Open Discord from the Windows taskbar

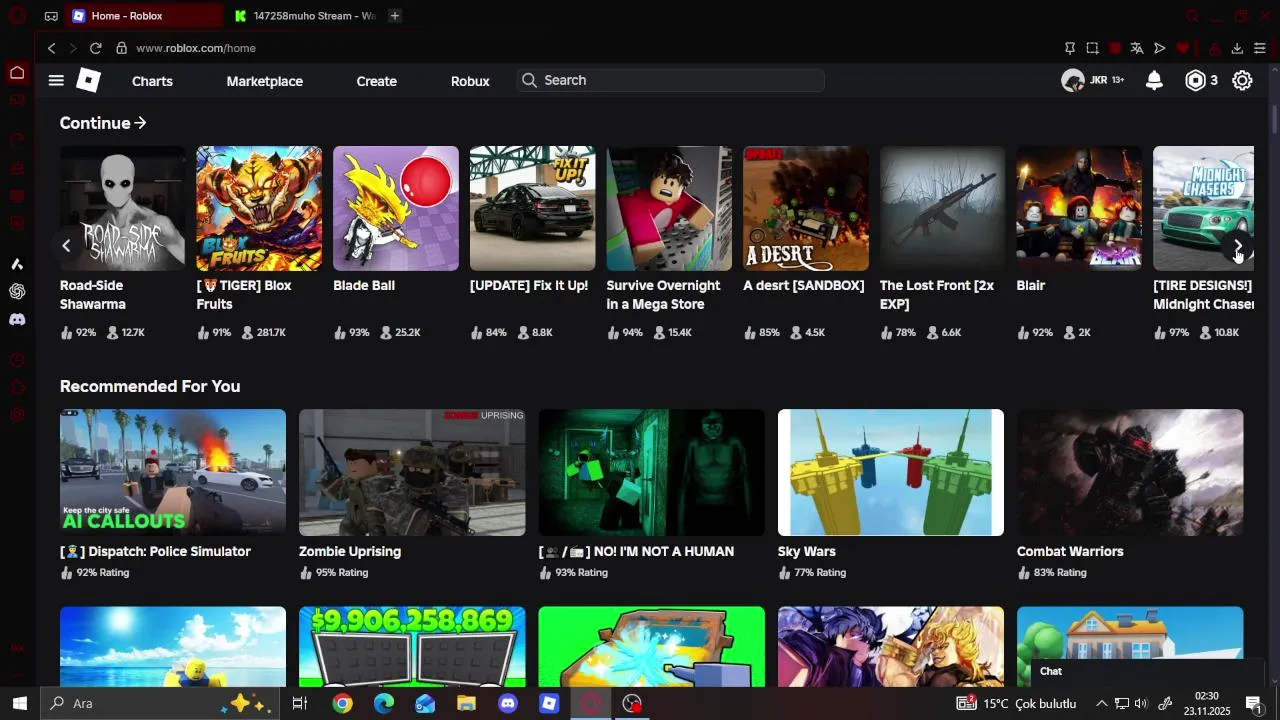point(508,704)
